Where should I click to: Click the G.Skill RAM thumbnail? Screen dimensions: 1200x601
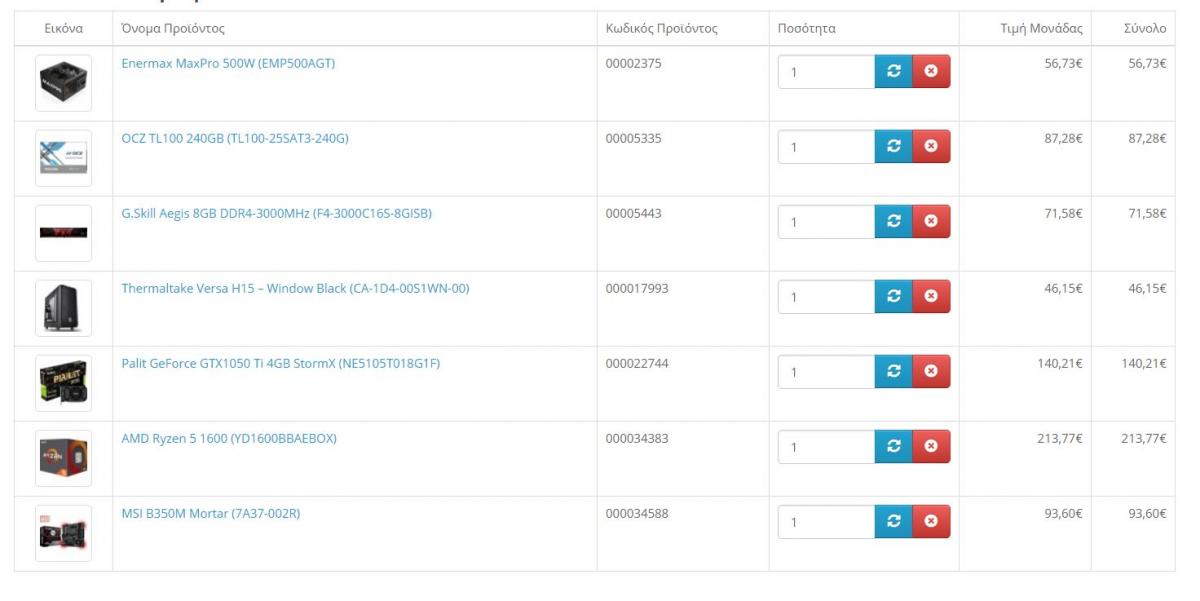pos(63,233)
